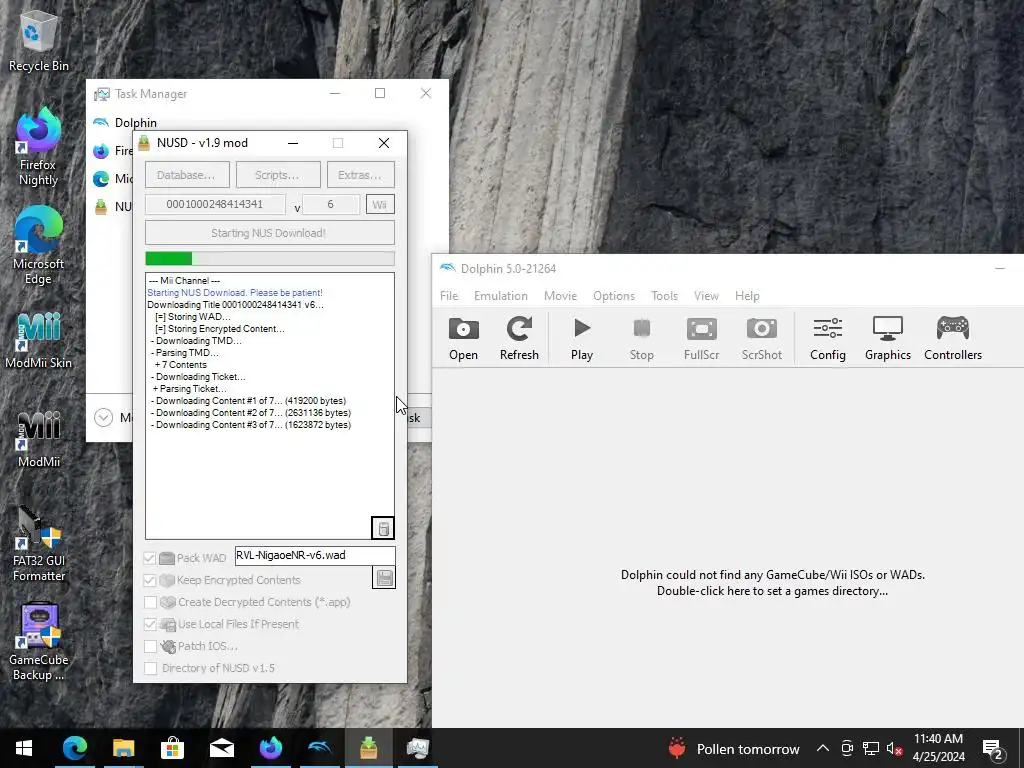Refresh the Dolphin game list

[519, 338]
